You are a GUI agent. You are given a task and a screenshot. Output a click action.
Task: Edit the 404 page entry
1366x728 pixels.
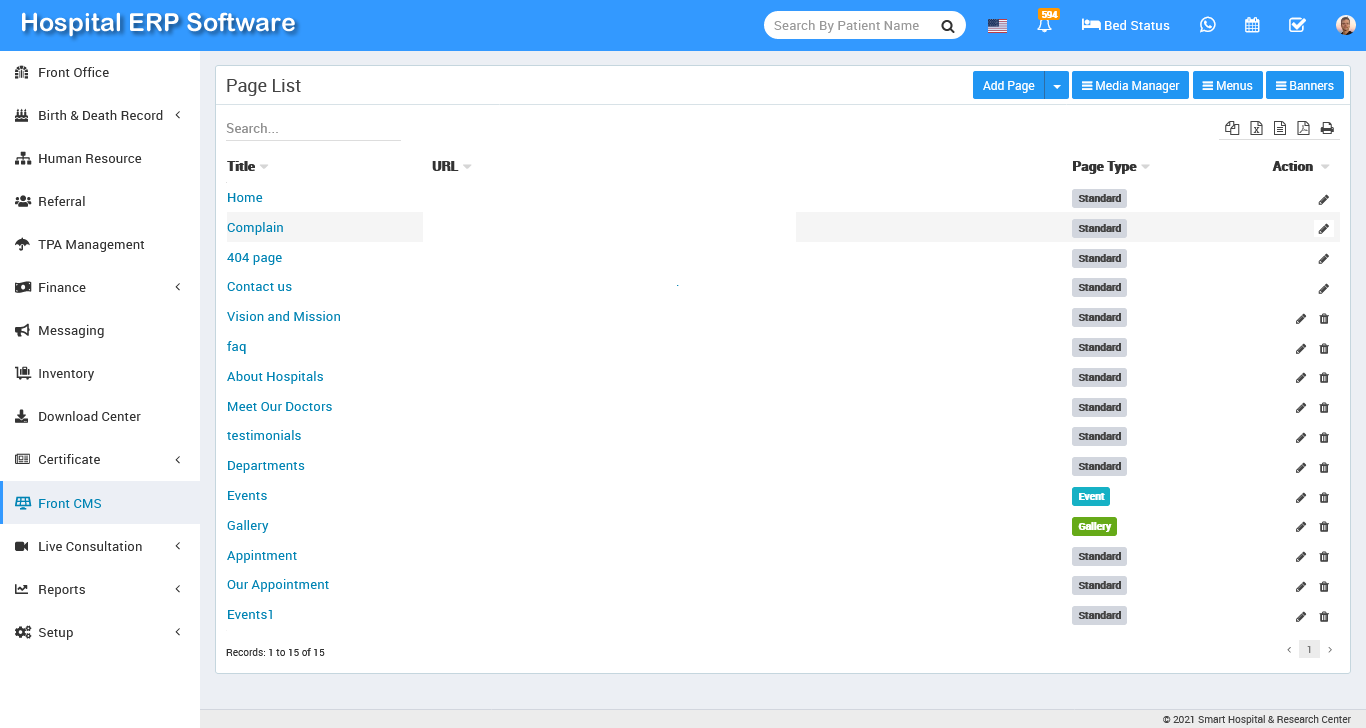click(1324, 259)
